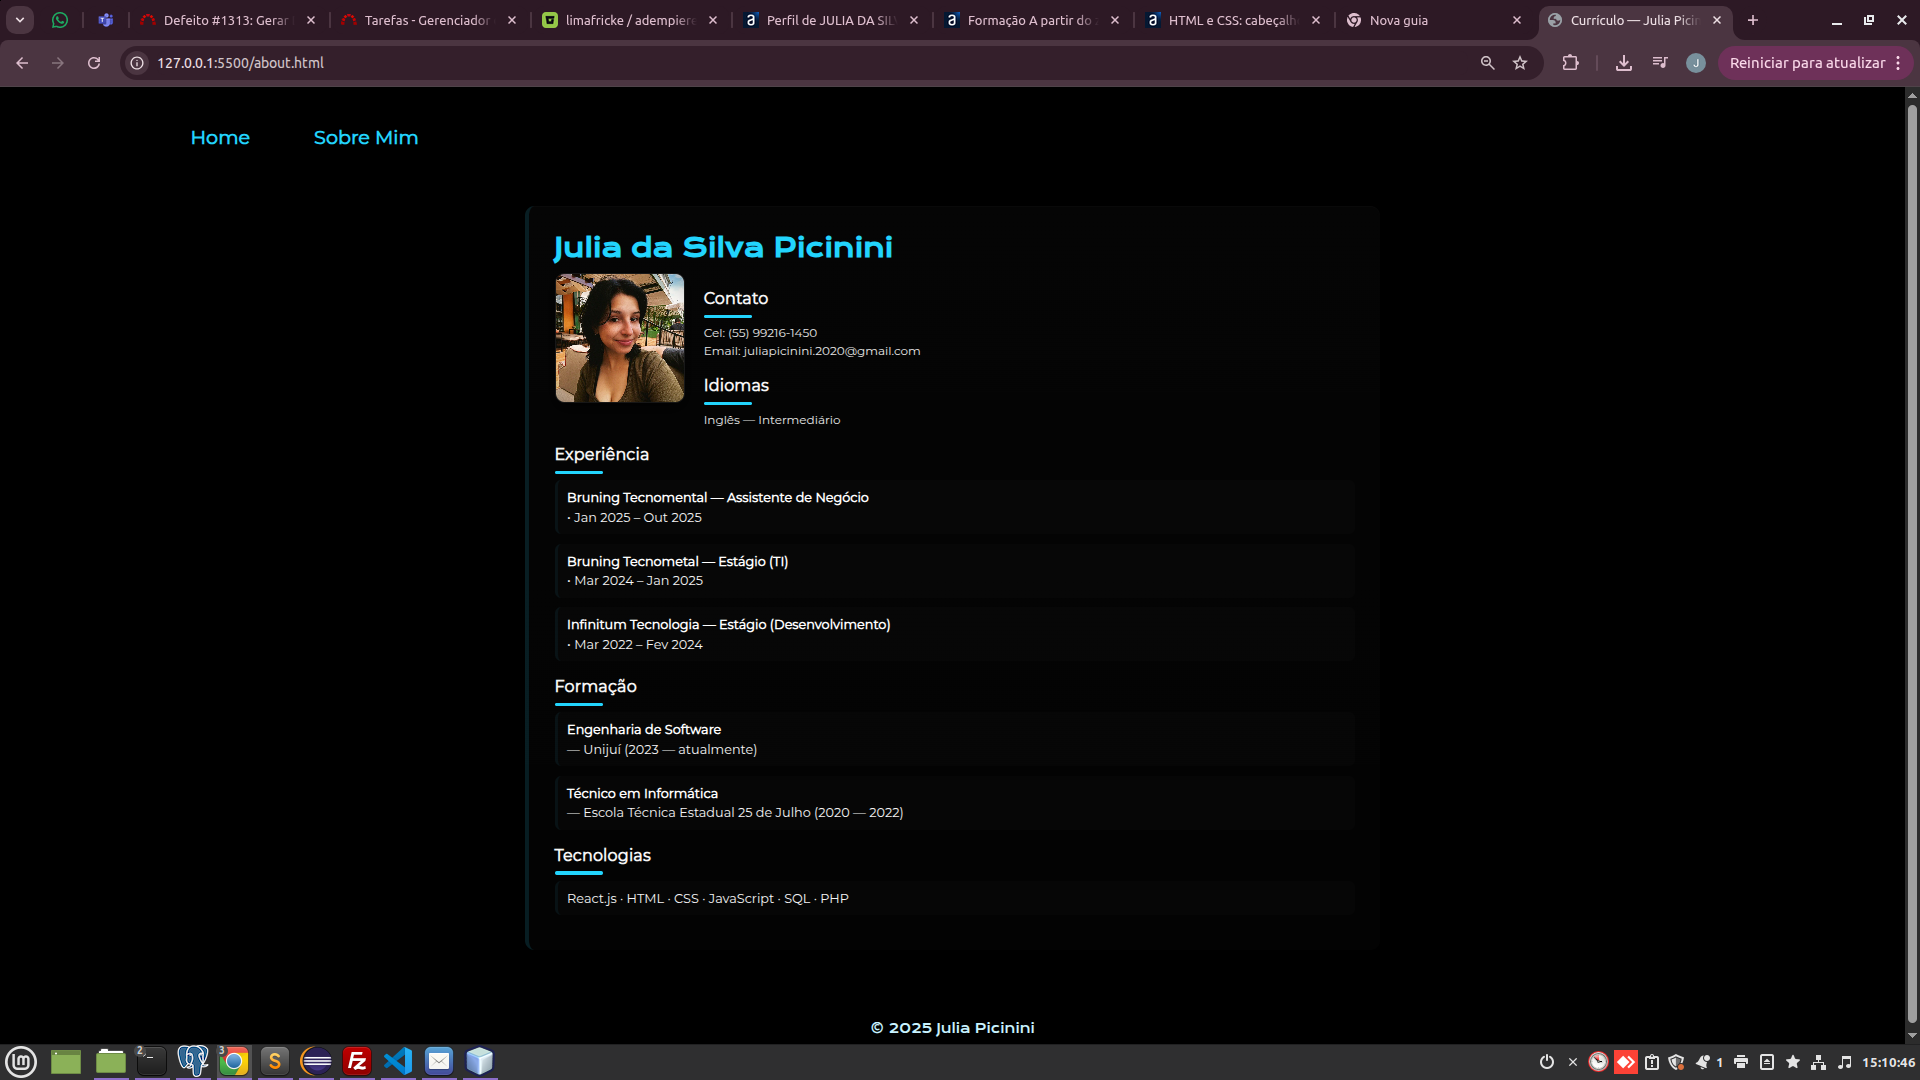Open FileZilla from the taskbar
Image resolution: width=1920 pixels, height=1080 pixels.
click(x=357, y=1061)
